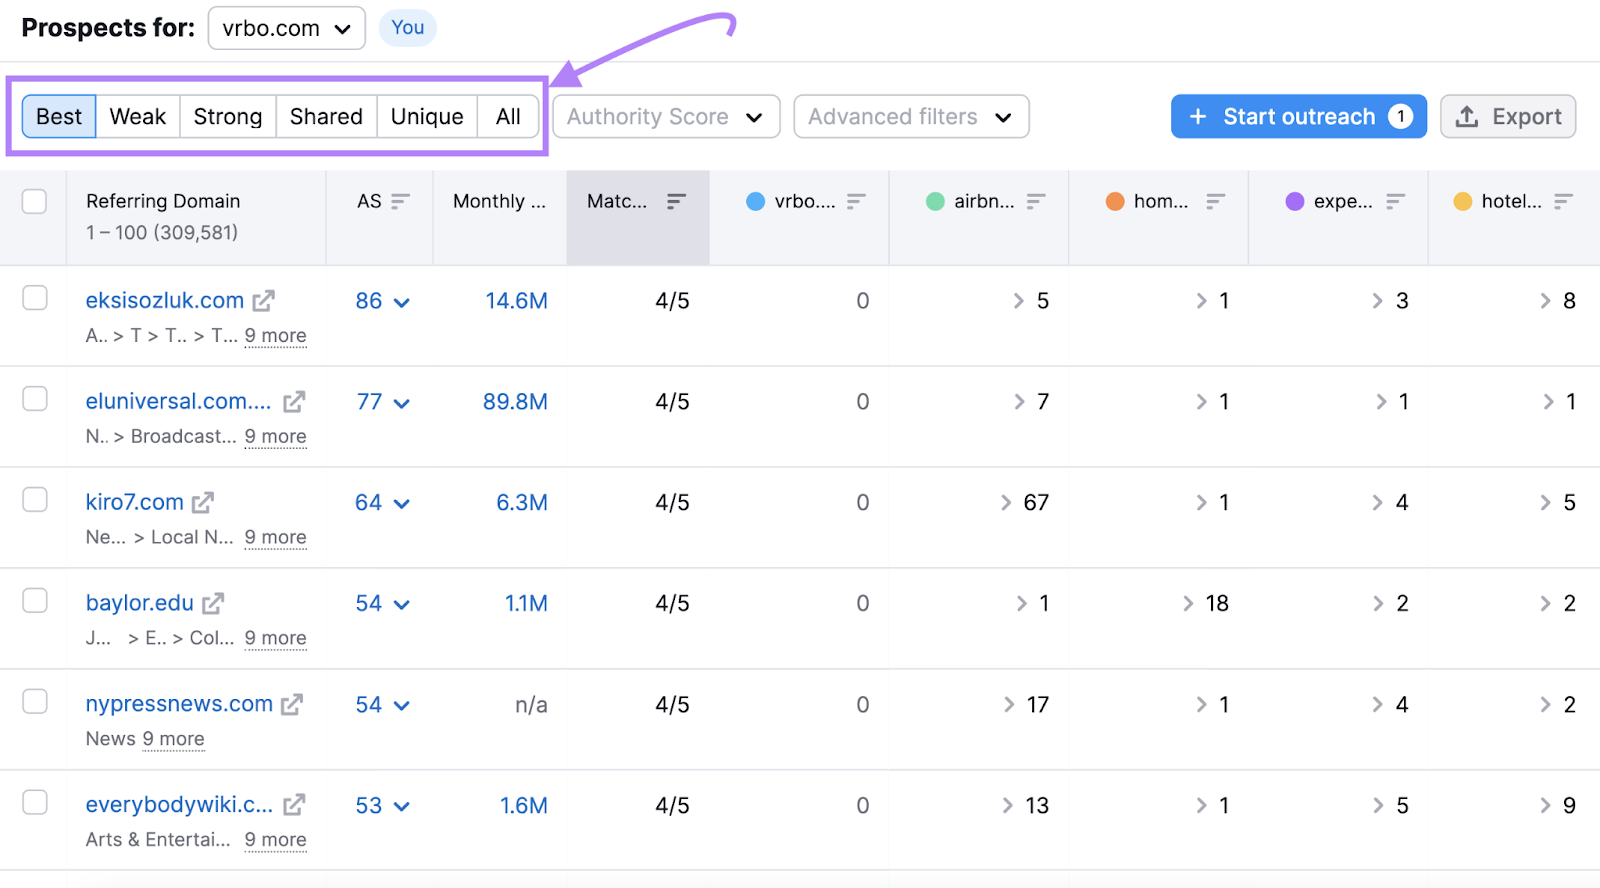The image size is (1600, 888).
Task: Switch to the Unique prospects tab
Action: pyautogui.click(x=427, y=117)
